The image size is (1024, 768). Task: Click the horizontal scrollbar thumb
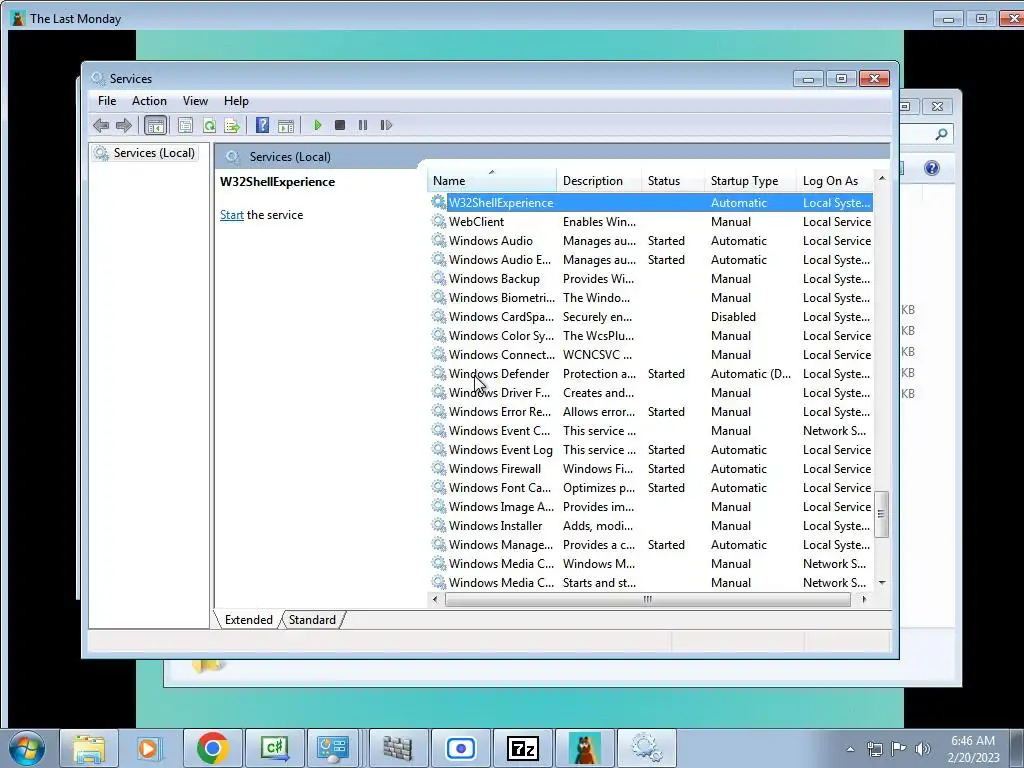coord(647,600)
